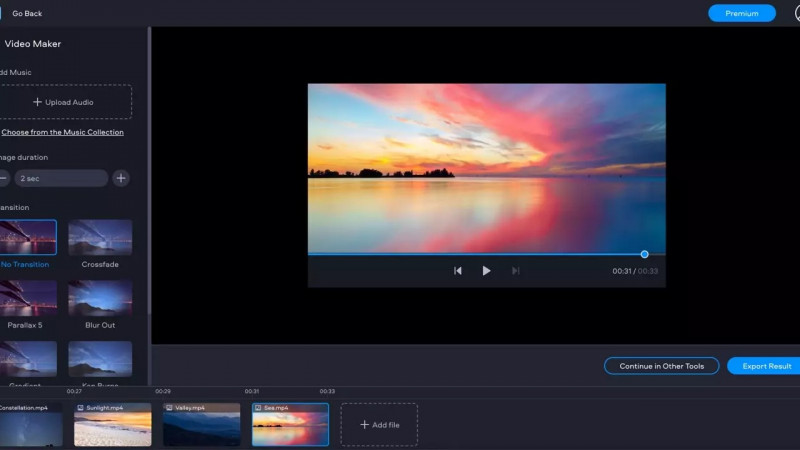The image size is (800, 450).
Task: Select the Sea.mp4 clip
Action: [290, 424]
